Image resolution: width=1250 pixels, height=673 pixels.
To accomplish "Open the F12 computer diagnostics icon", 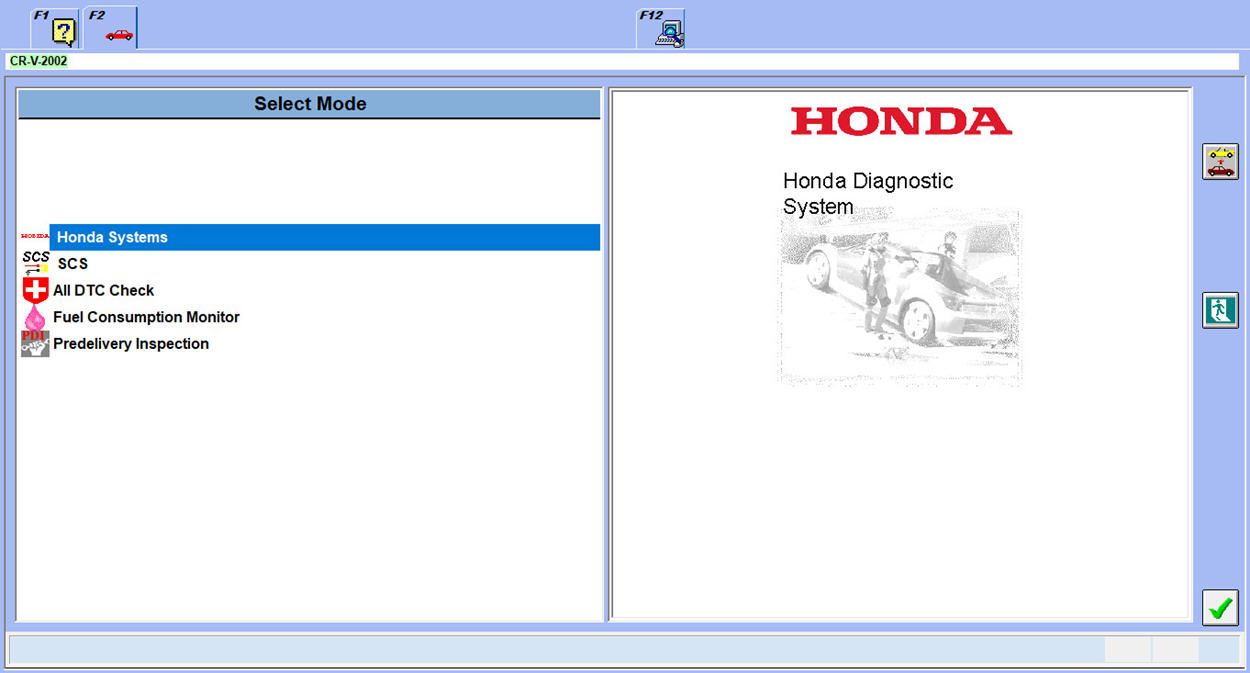I will click(x=660, y=28).
